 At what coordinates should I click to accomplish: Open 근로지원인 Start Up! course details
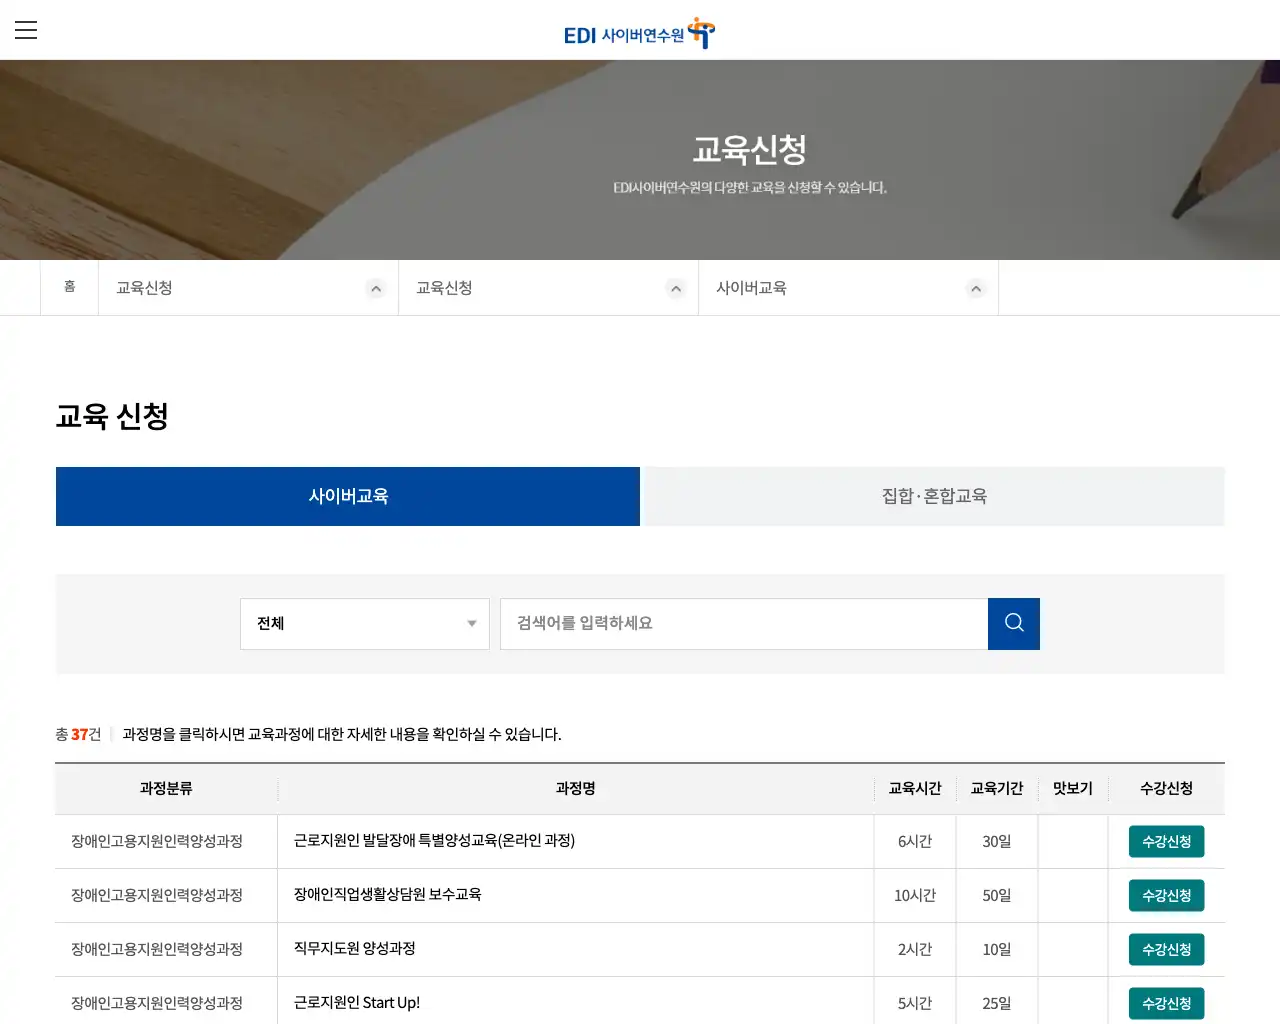(357, 1003)
